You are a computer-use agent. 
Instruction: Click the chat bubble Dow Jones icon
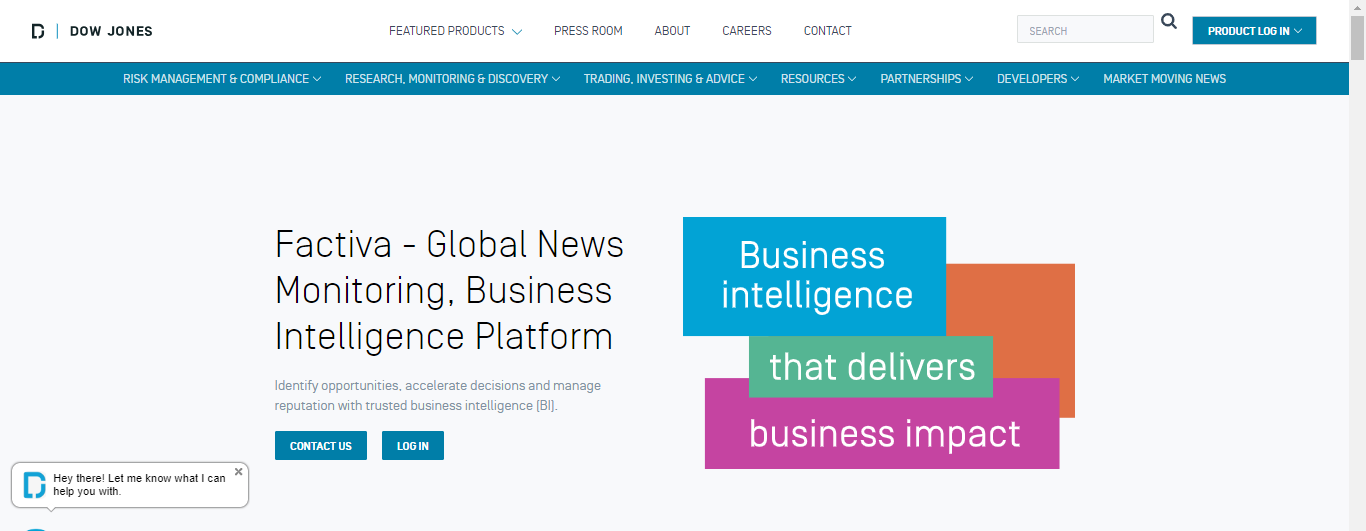[35, 485]
